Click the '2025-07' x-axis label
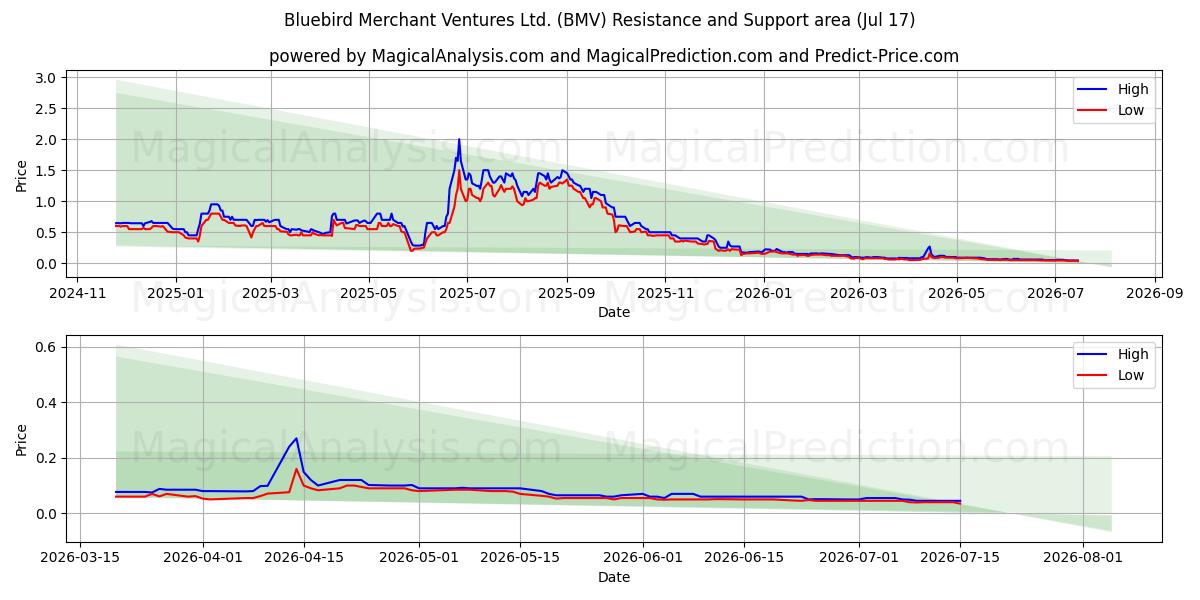The image size is (1200, 600). click(465, 293)
